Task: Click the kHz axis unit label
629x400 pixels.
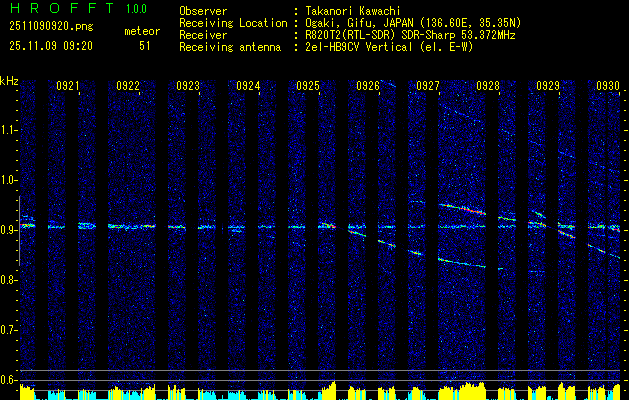Action: click(9, 81)
